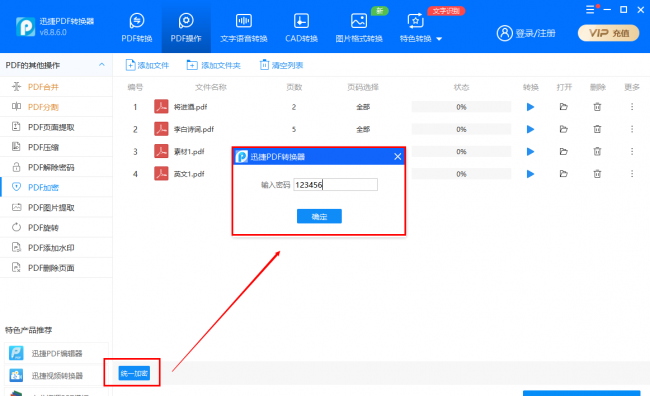Switch to PDF操作 tab

pos(186,28)
